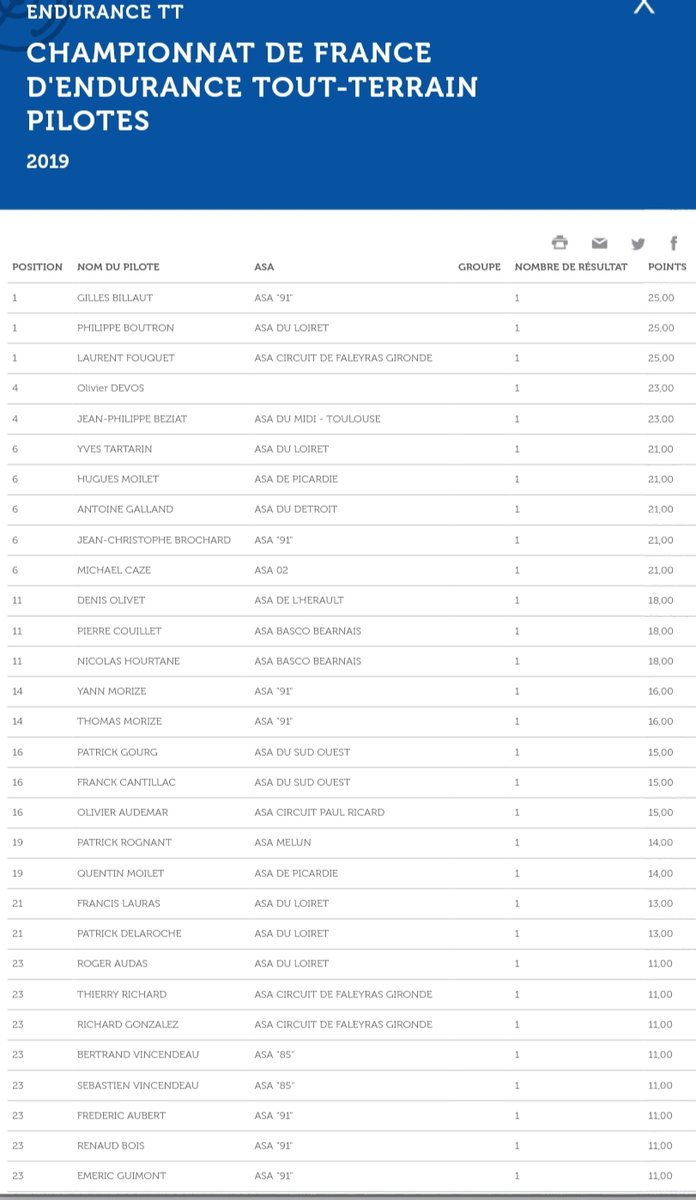The height and width of the screenshot is (1200, 696).
Task: Select the Olivier DEVOS row
Action: tap(348, 388)
